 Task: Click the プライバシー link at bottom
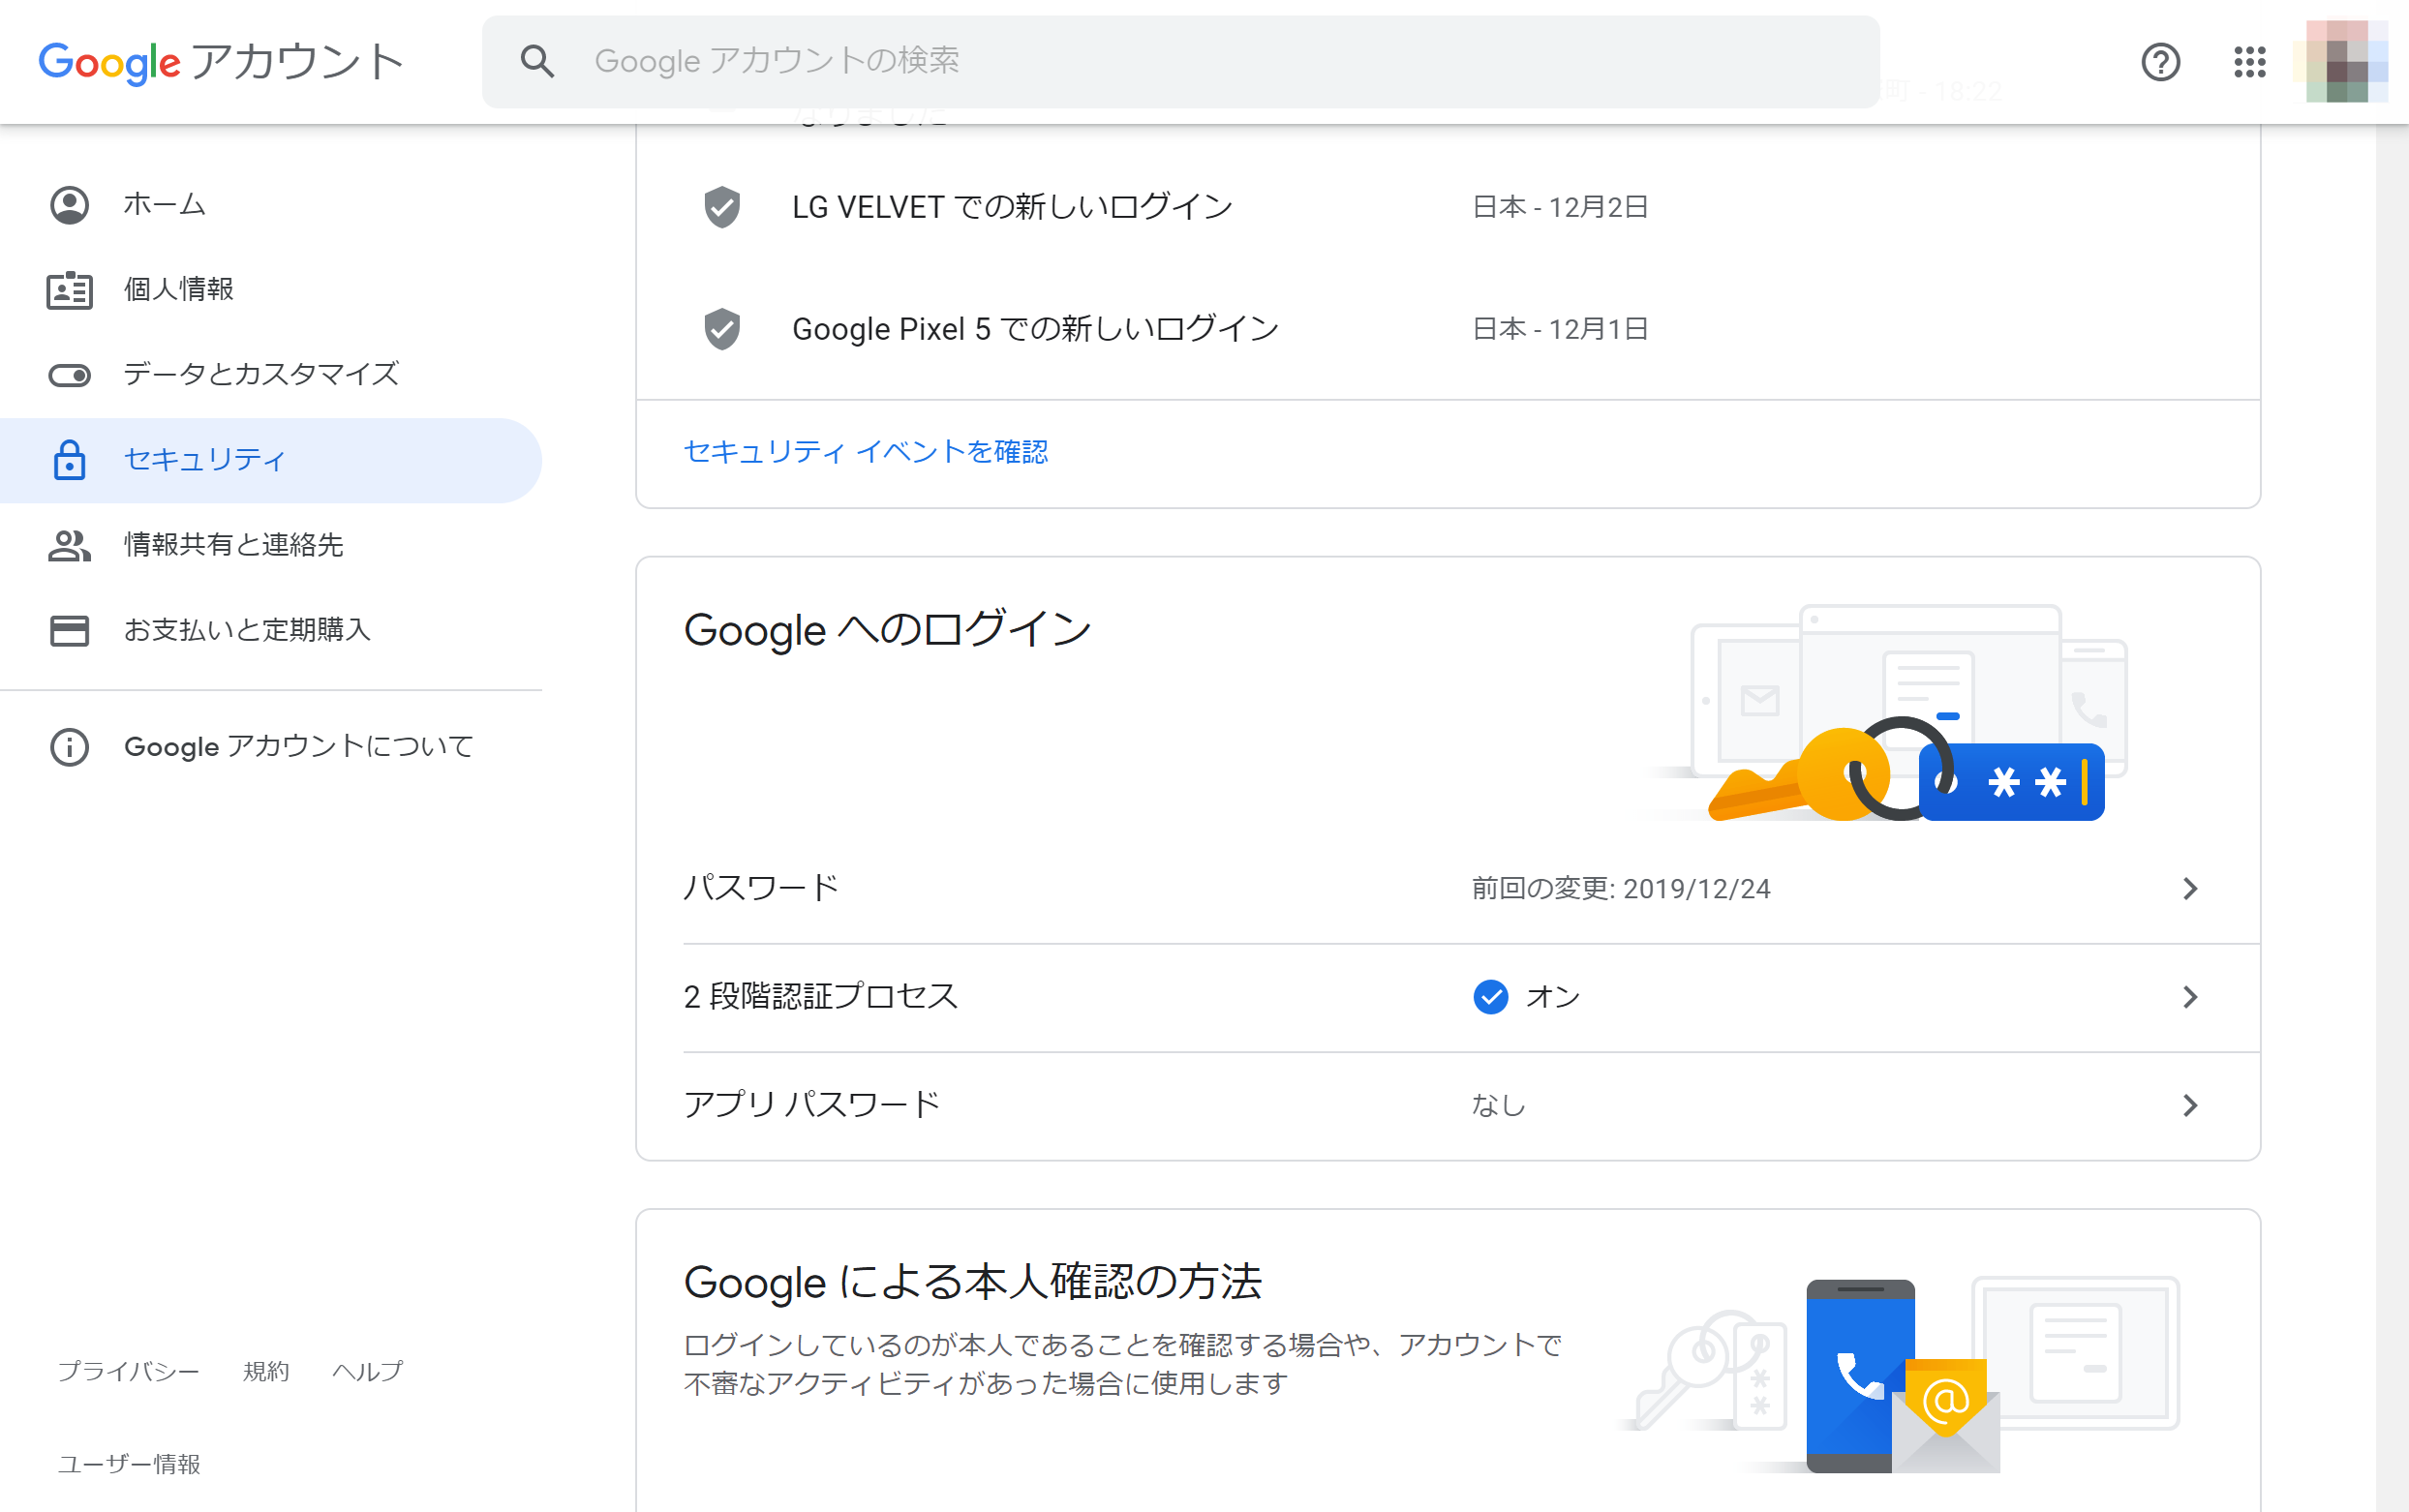130,1371
